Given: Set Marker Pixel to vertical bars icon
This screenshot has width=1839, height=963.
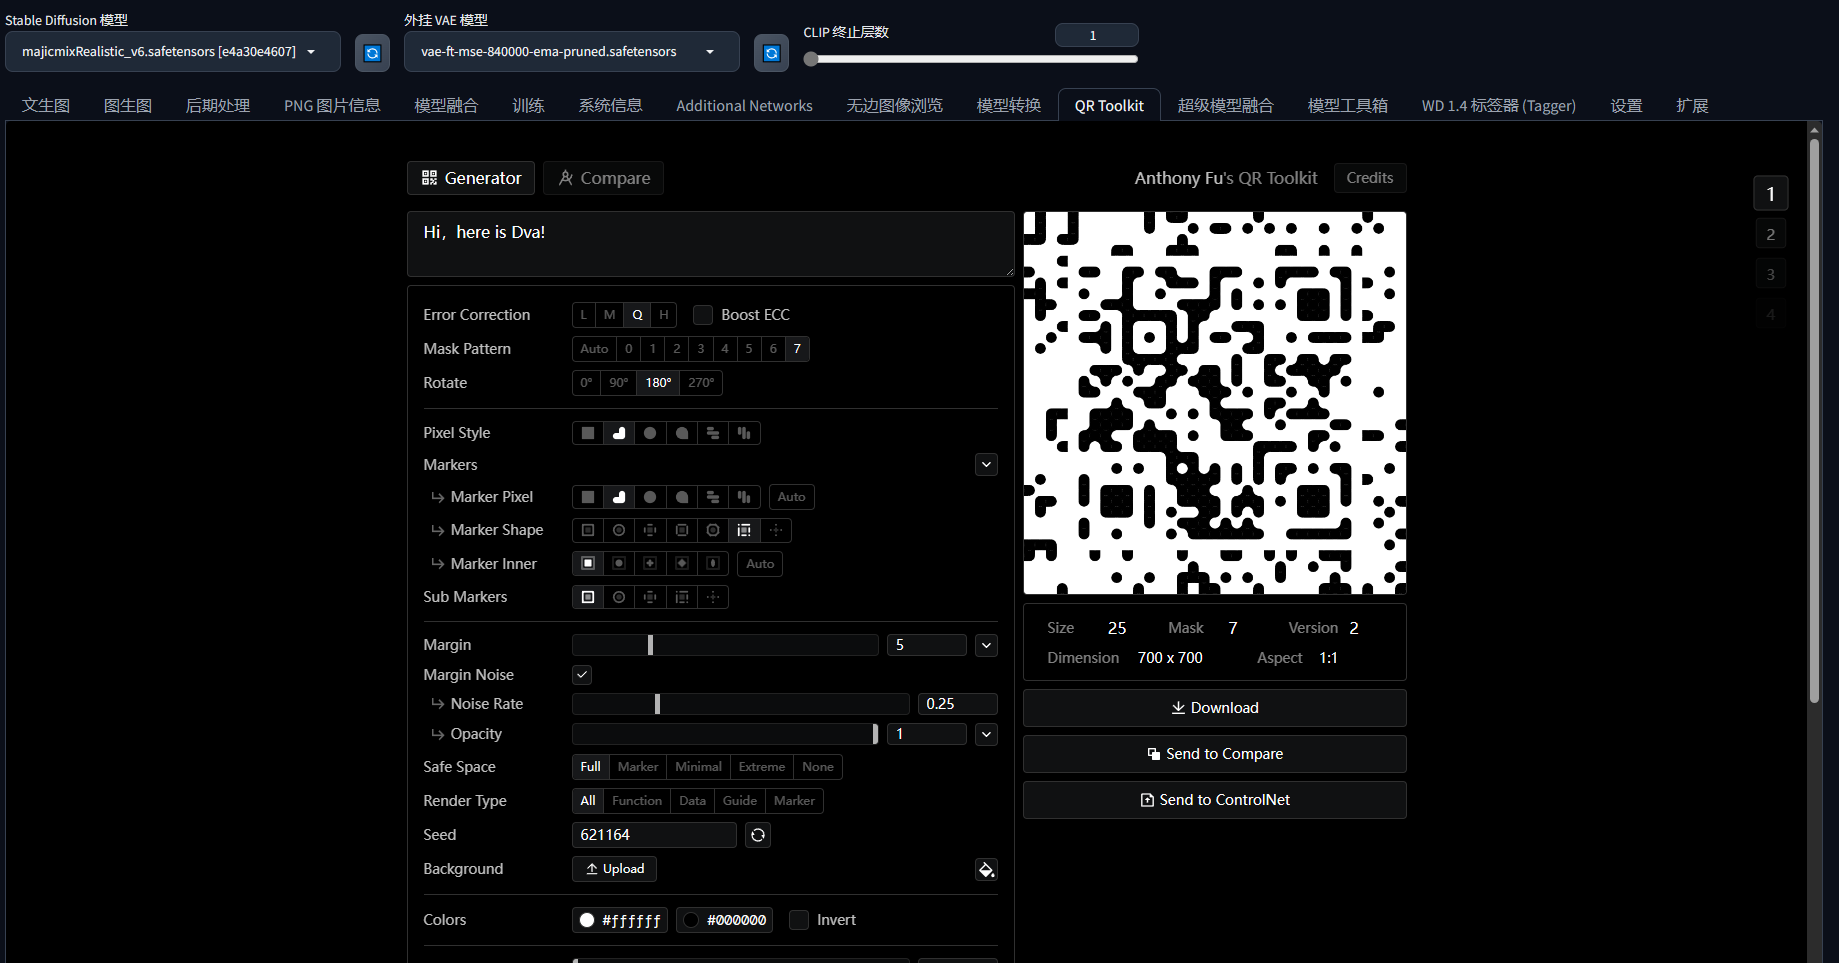Looking at the screenshot, I should [x=744, y=497].
